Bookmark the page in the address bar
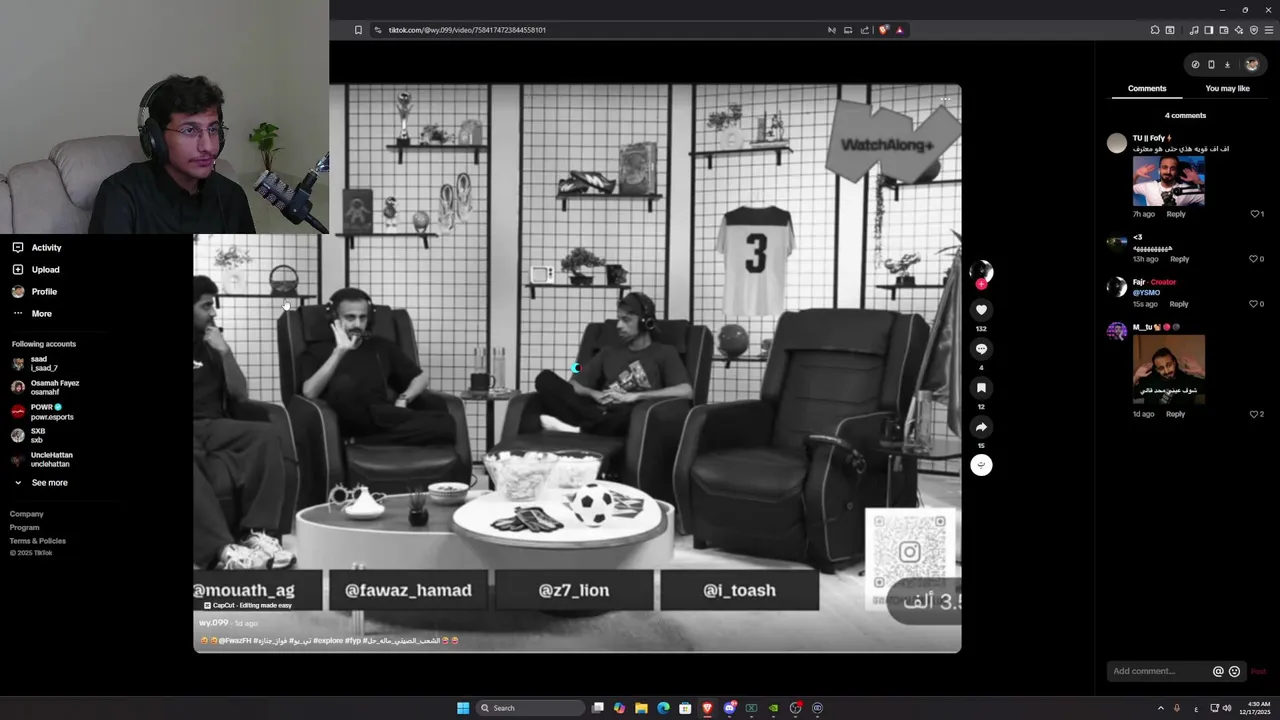This screenshot has height=720, width=1280. tap(358, 30)
